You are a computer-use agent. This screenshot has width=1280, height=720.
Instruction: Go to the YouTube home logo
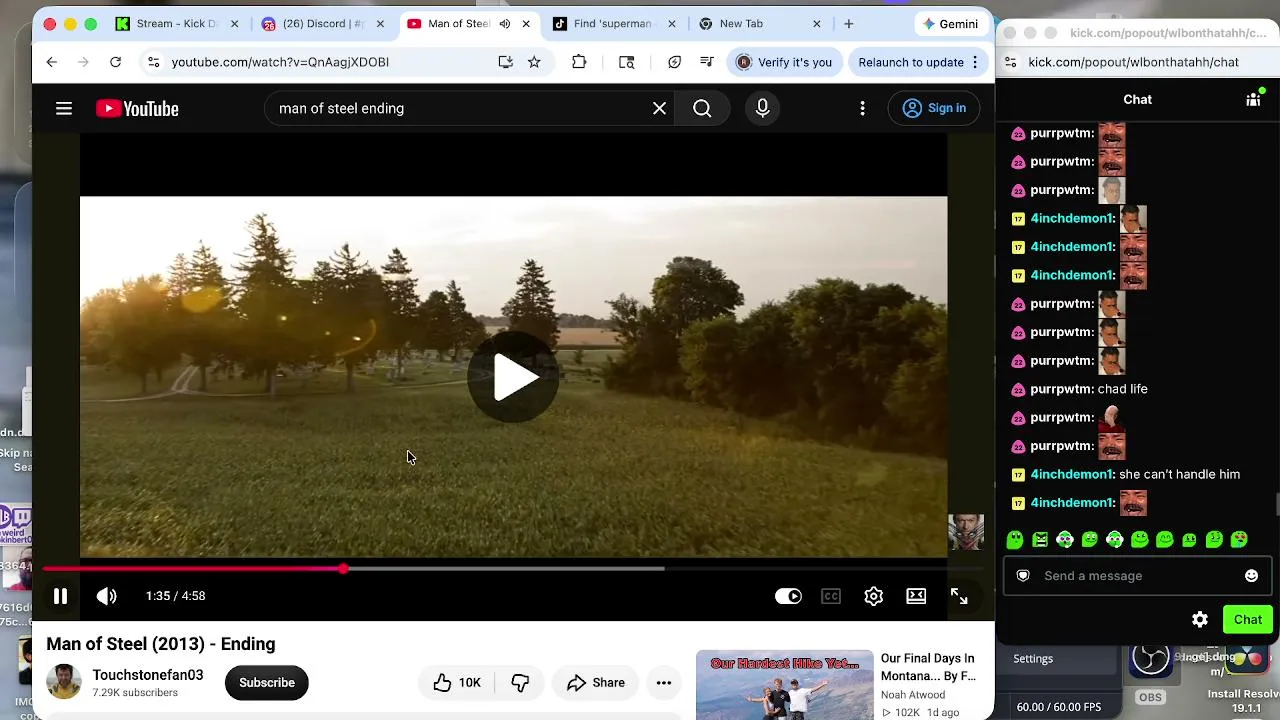coord(137,108)
